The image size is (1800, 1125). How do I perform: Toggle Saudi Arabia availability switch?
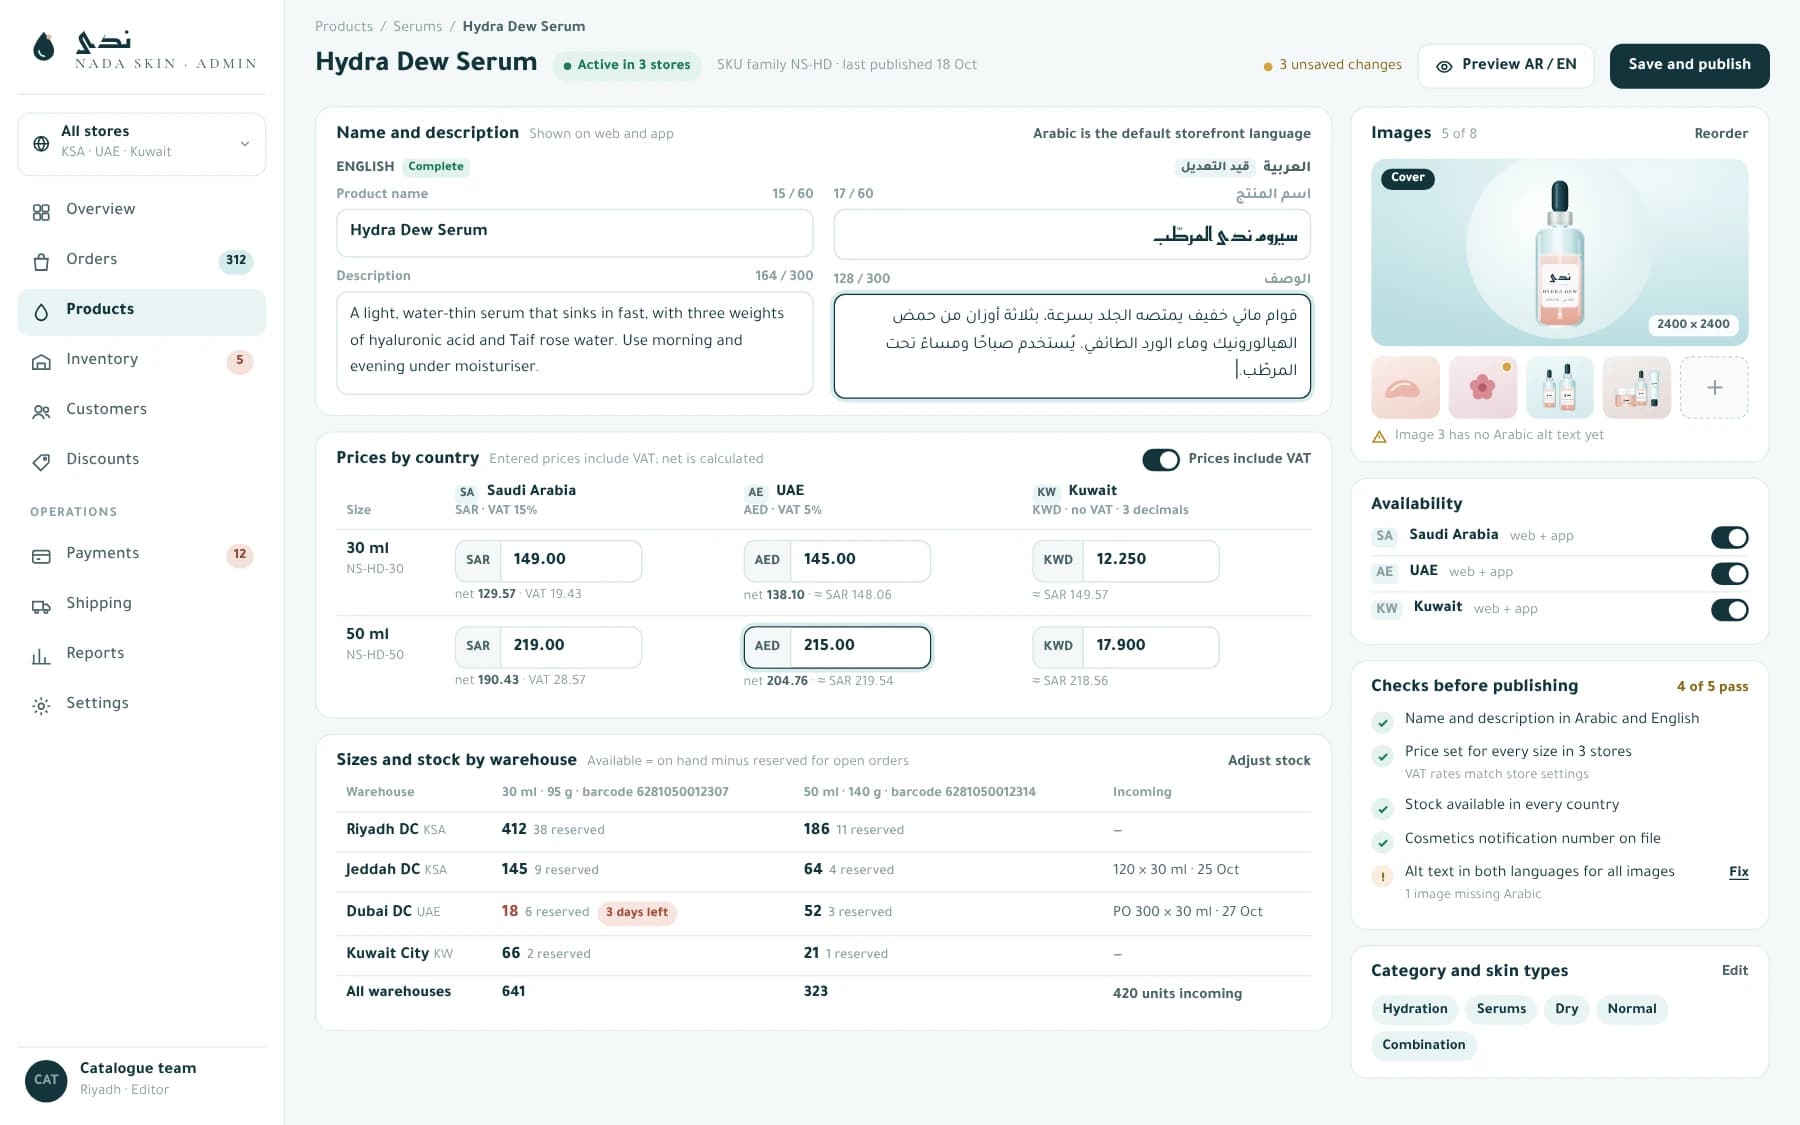[x=1729, y=537]
